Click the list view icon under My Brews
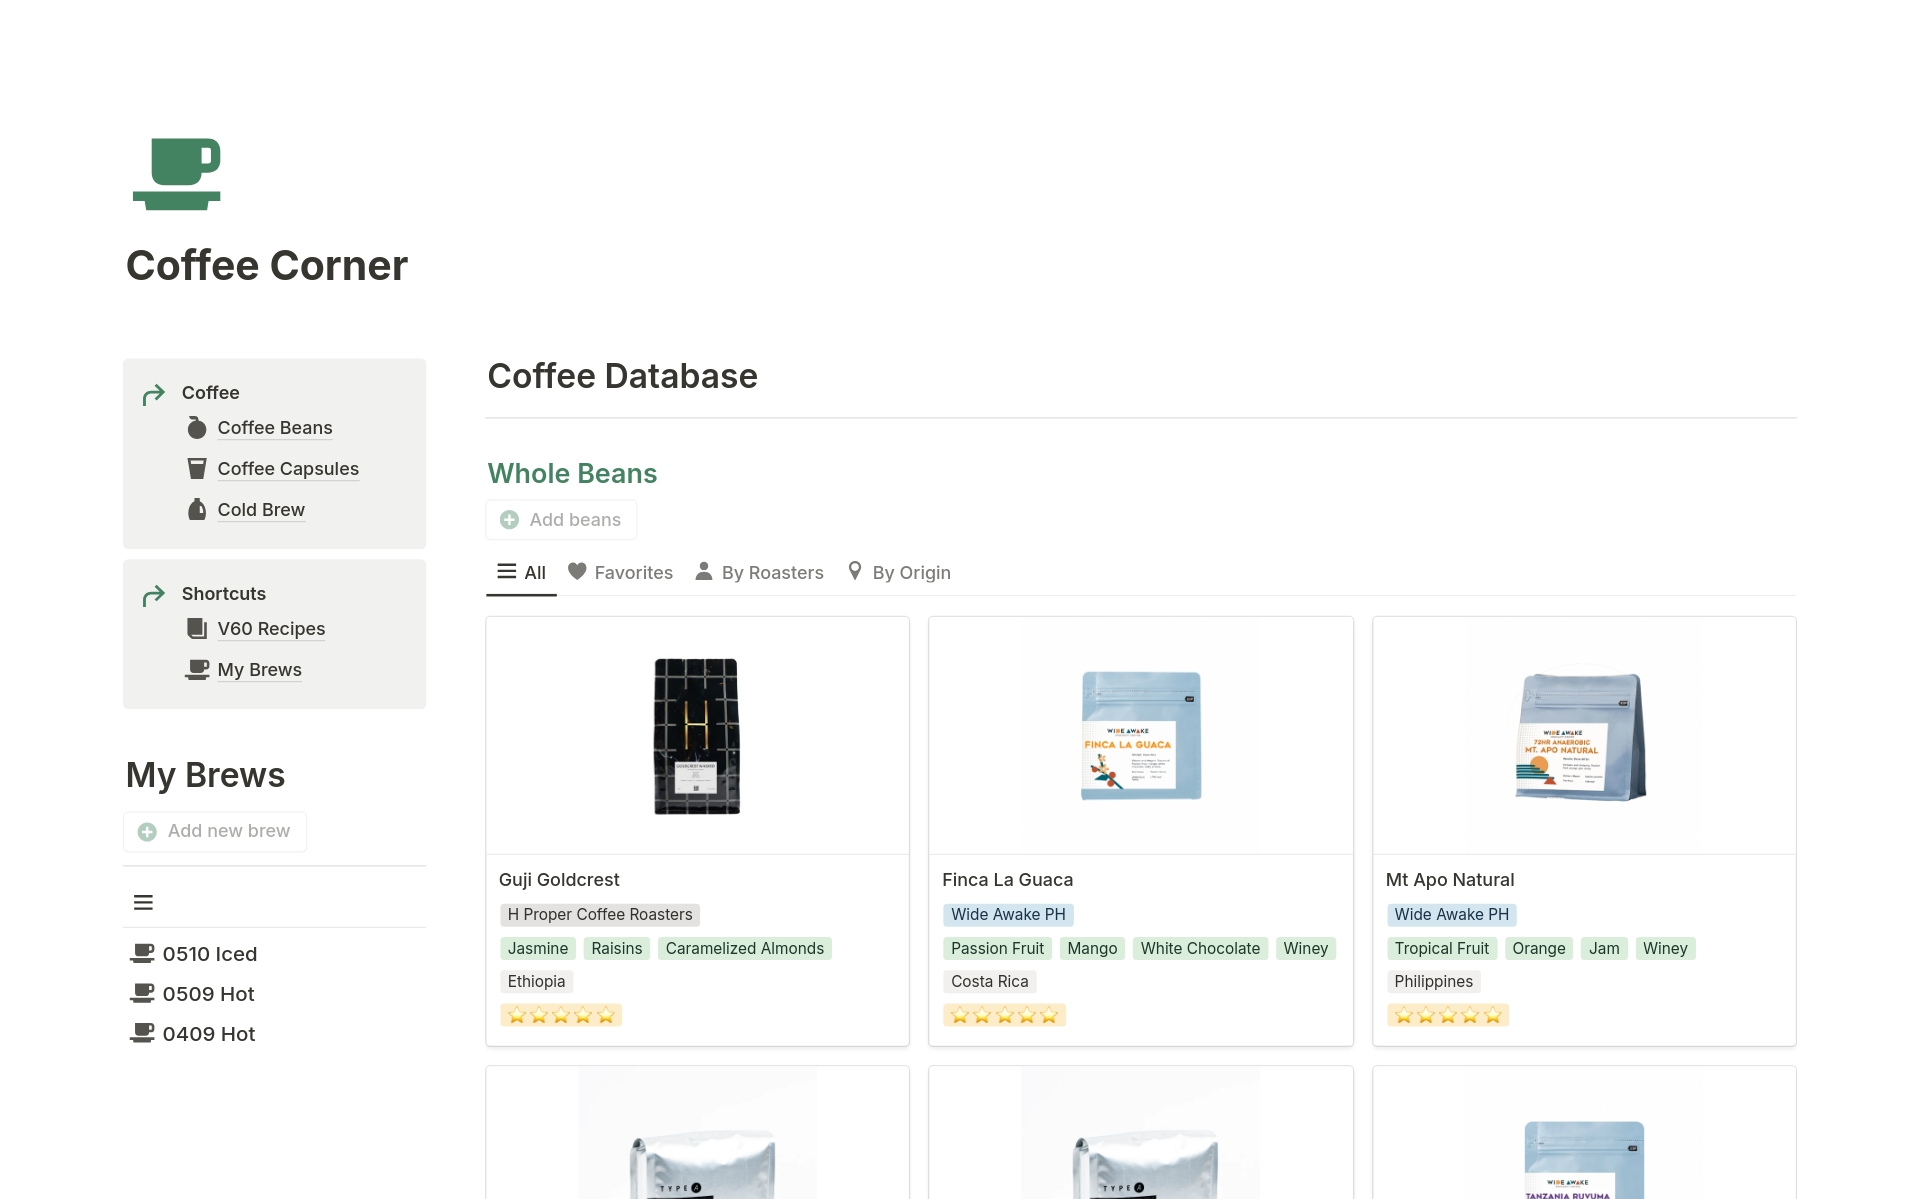Viewport: 1920px width, 1199px height. [143, 902]
